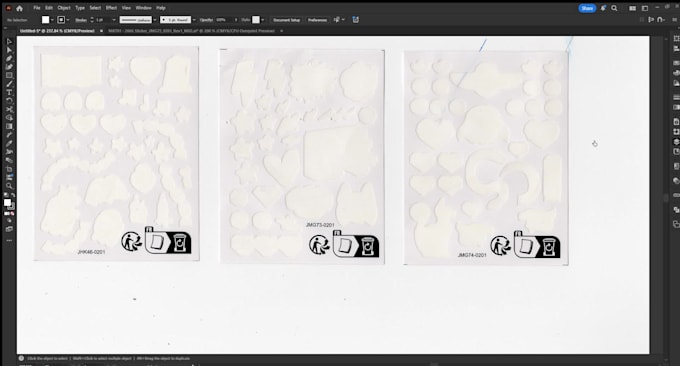Click the Document Setup button
680x366 pixels.
tap(287, 20)
